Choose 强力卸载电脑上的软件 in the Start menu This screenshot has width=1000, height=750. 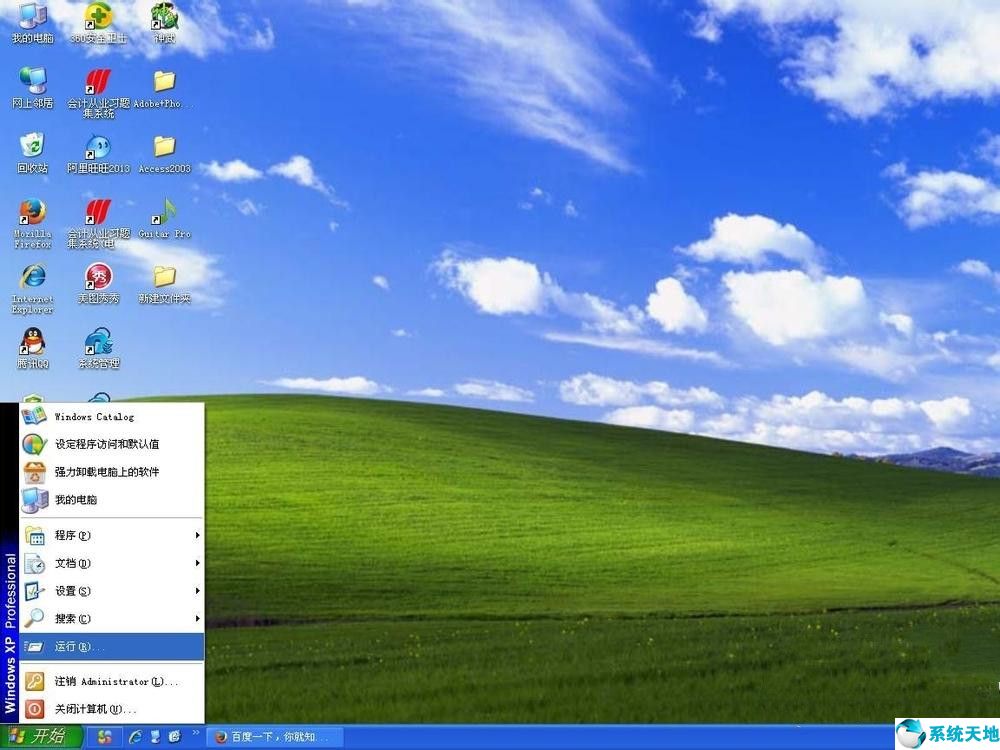point(112,472)
